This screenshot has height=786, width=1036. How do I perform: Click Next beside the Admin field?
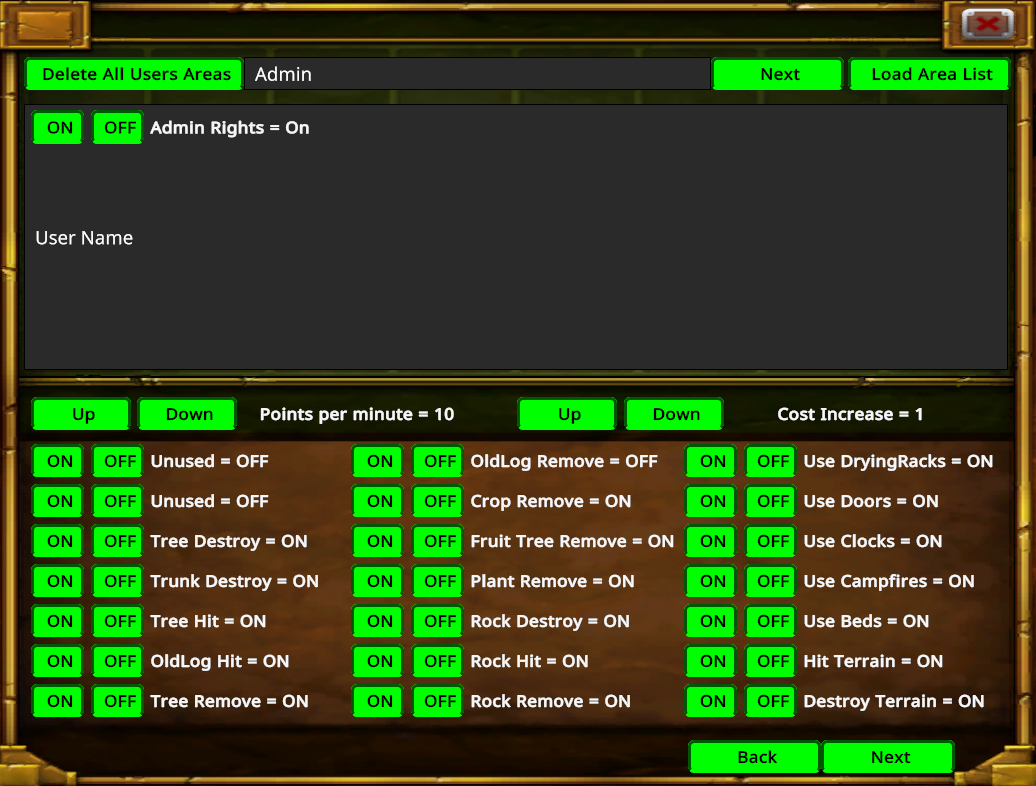[779, 74]
